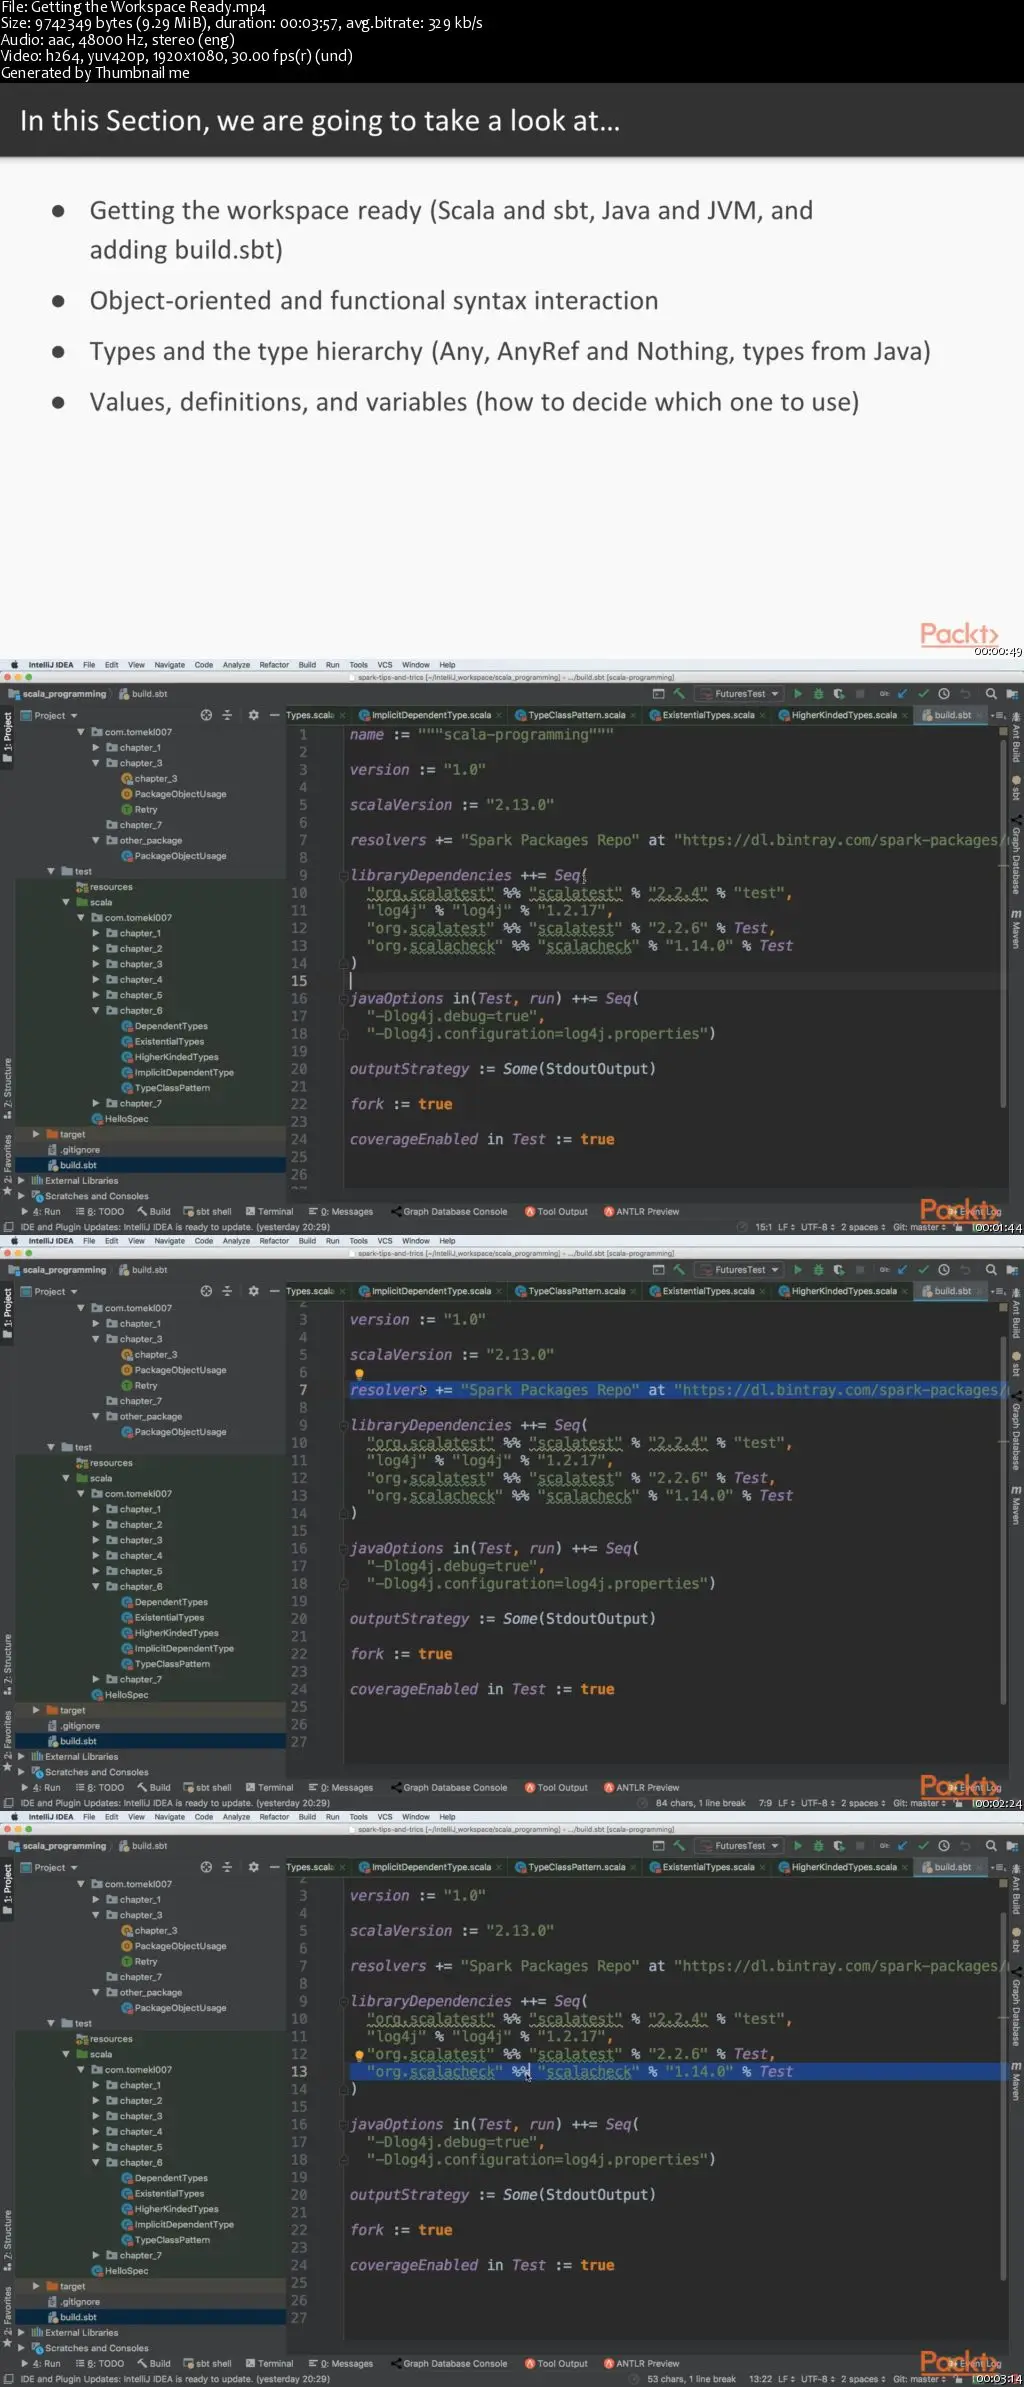Image resolution: width=1024 pixels, height=2387 pixels.
Task: Click the Run button in the bottom IDE frame
Action: pyautogui.click(x=797, y=1845)
